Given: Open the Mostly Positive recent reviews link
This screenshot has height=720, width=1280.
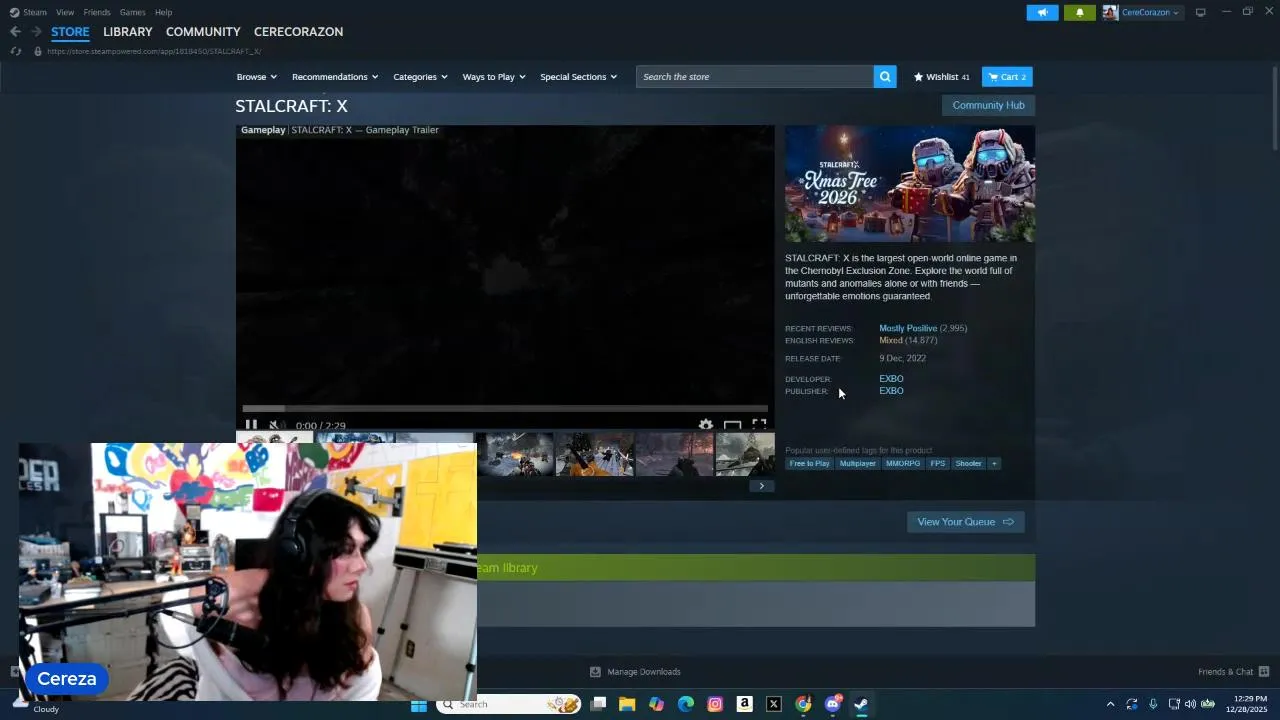Looking at the screenshot, I should [x=908, y=328].
